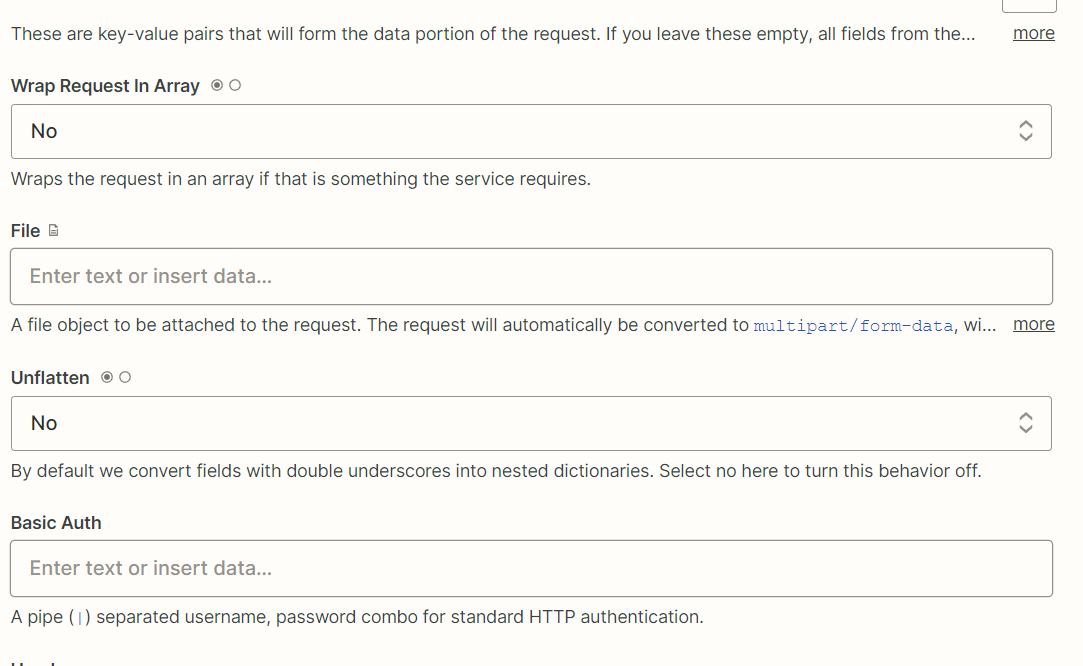Click the multipart/form-data code text
Image resolution: width=1083 pixels, height=666 pixels.
[x=853, y=326]
